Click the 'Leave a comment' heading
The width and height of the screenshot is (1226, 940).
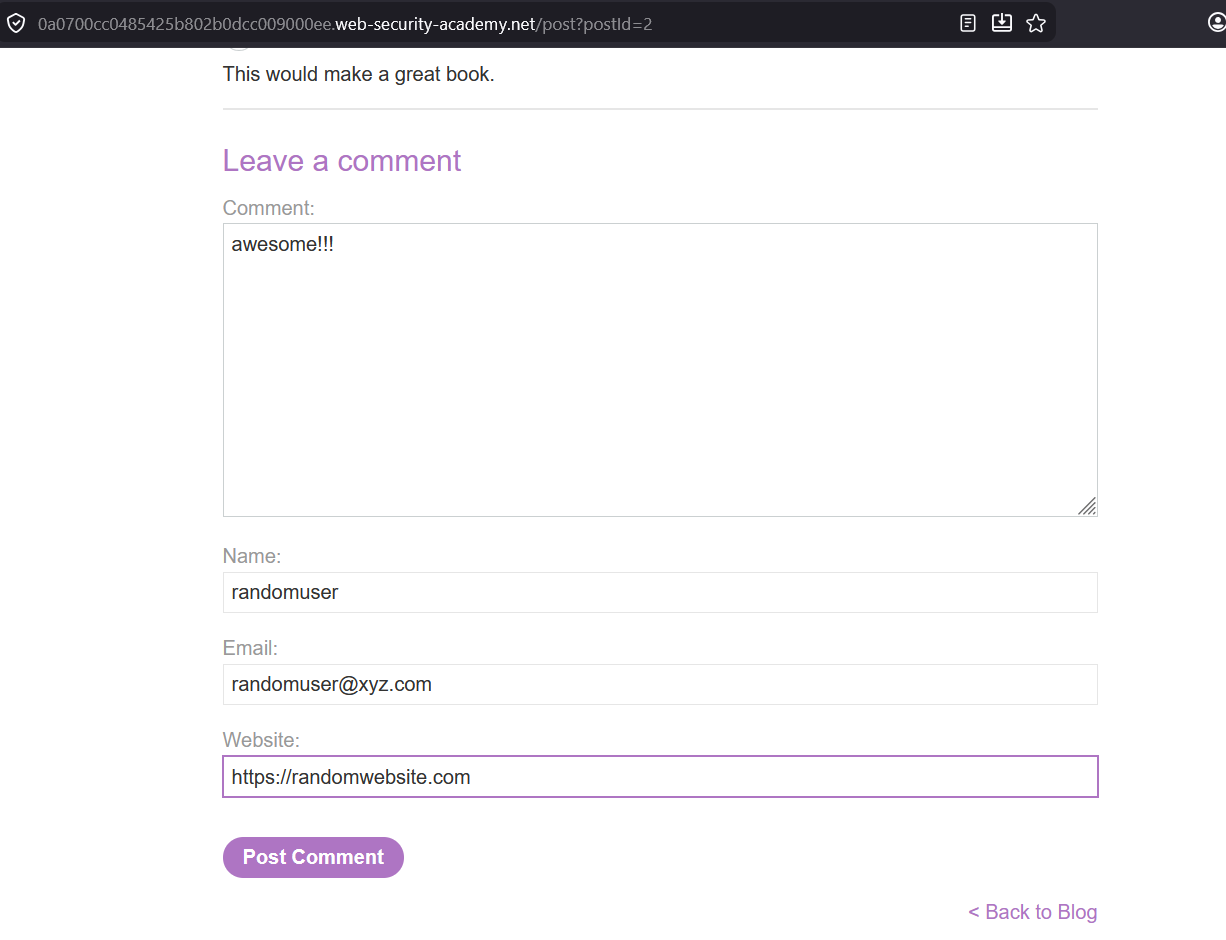[342, 161]
